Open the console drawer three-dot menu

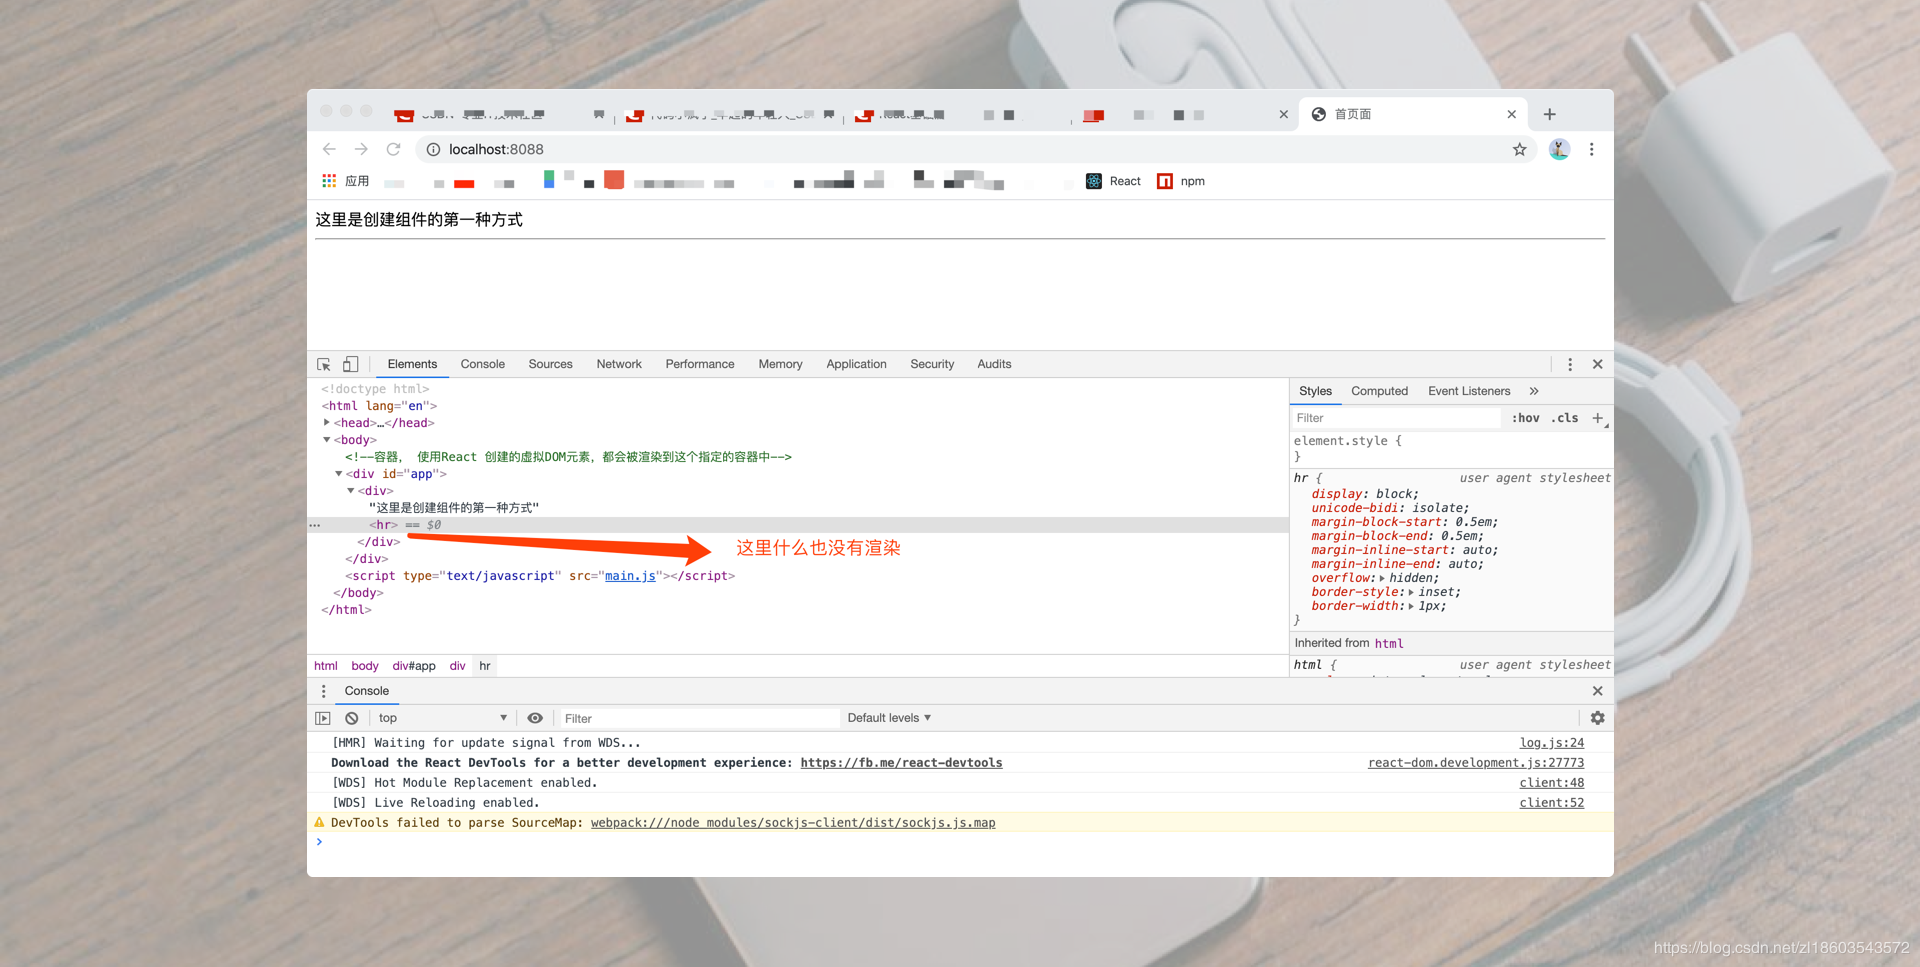[323, 691]
